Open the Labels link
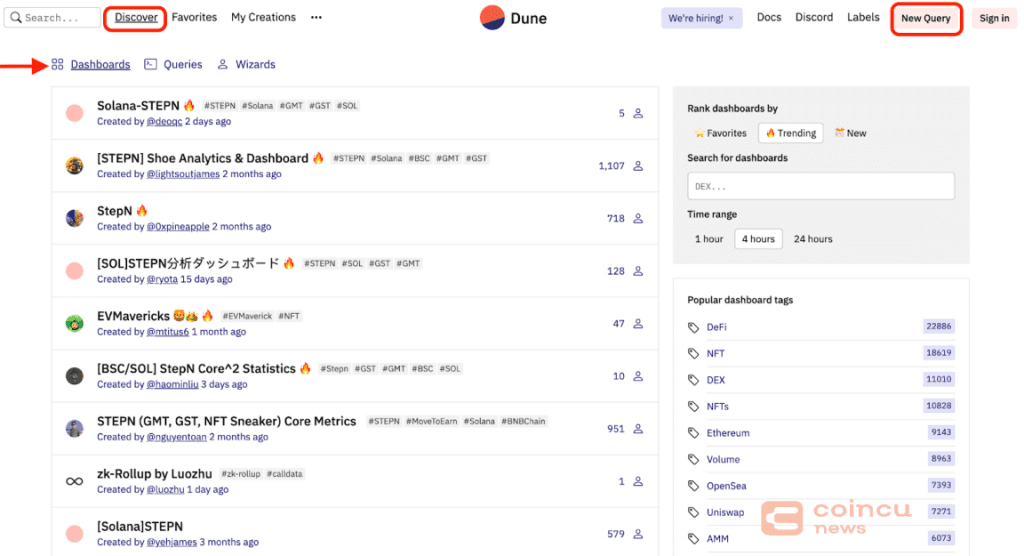 click(863, 18)
